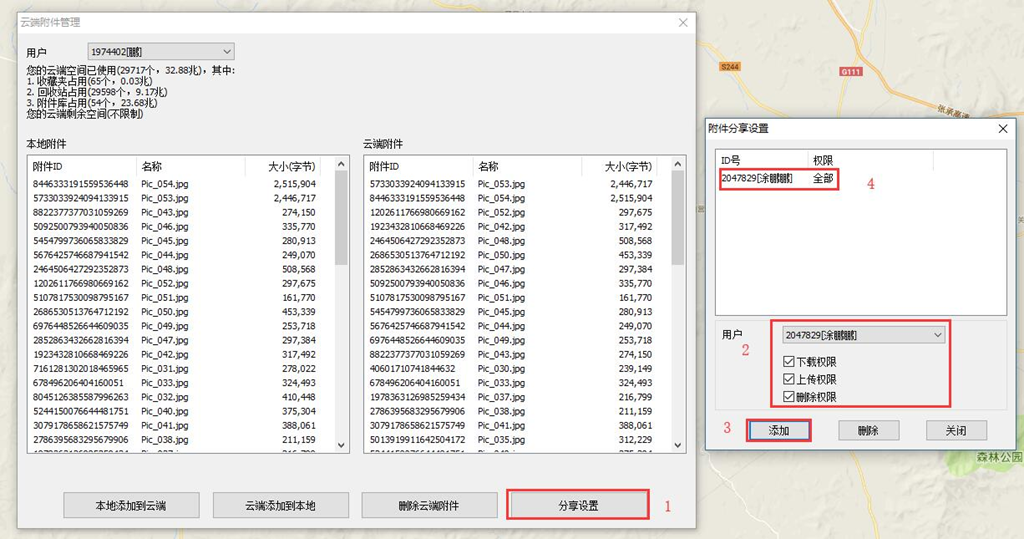Toggle the 下载权限 checkbox

(x=788, y=362)
